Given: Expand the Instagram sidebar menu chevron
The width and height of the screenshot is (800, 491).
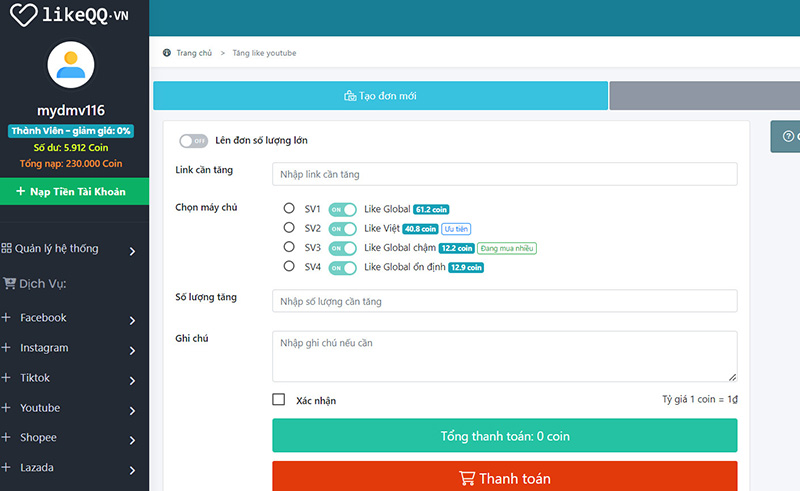Looking at the screenshot, I should [x=132, y=350].
